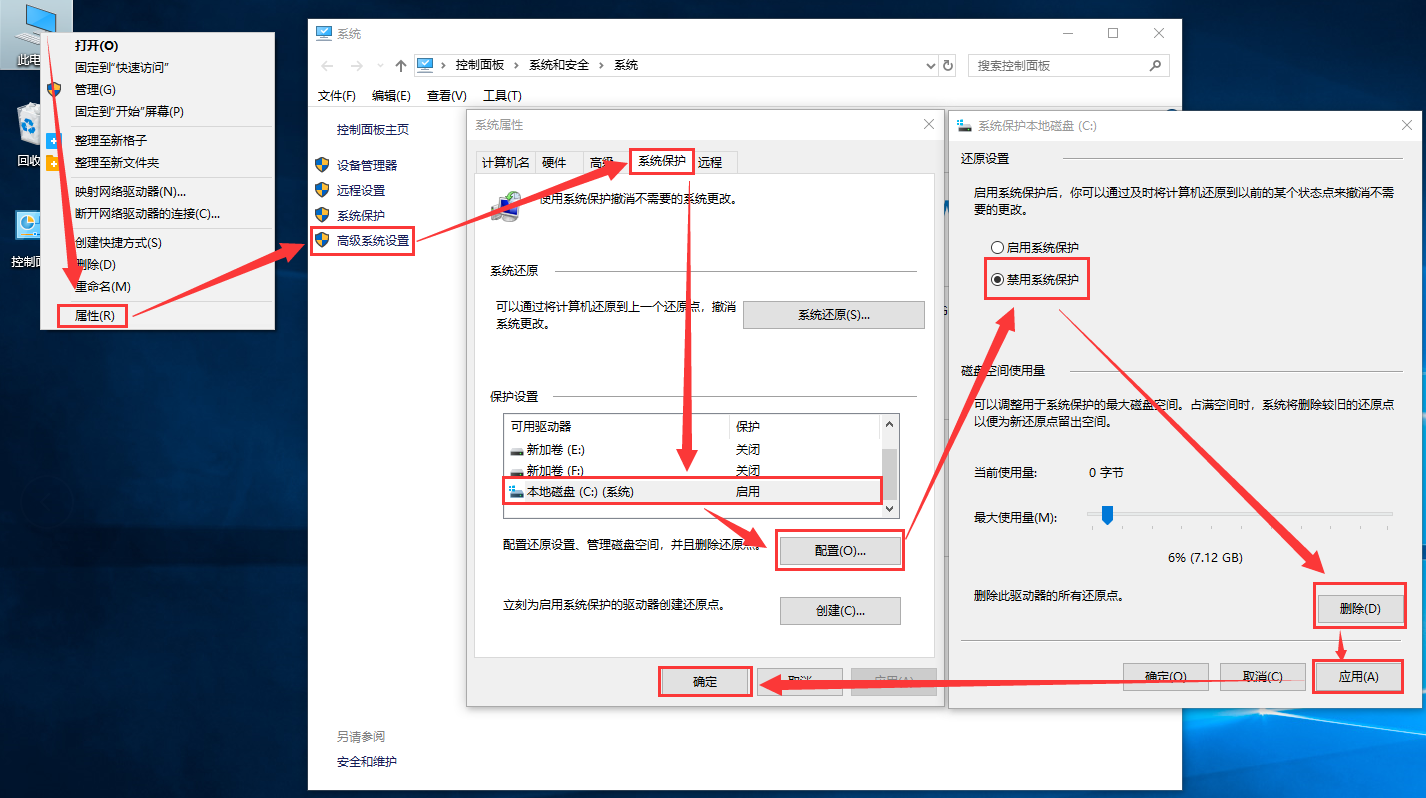Click the Device Manager shield icon
This screenshot has height=798, width=1426.
point(322,165)
